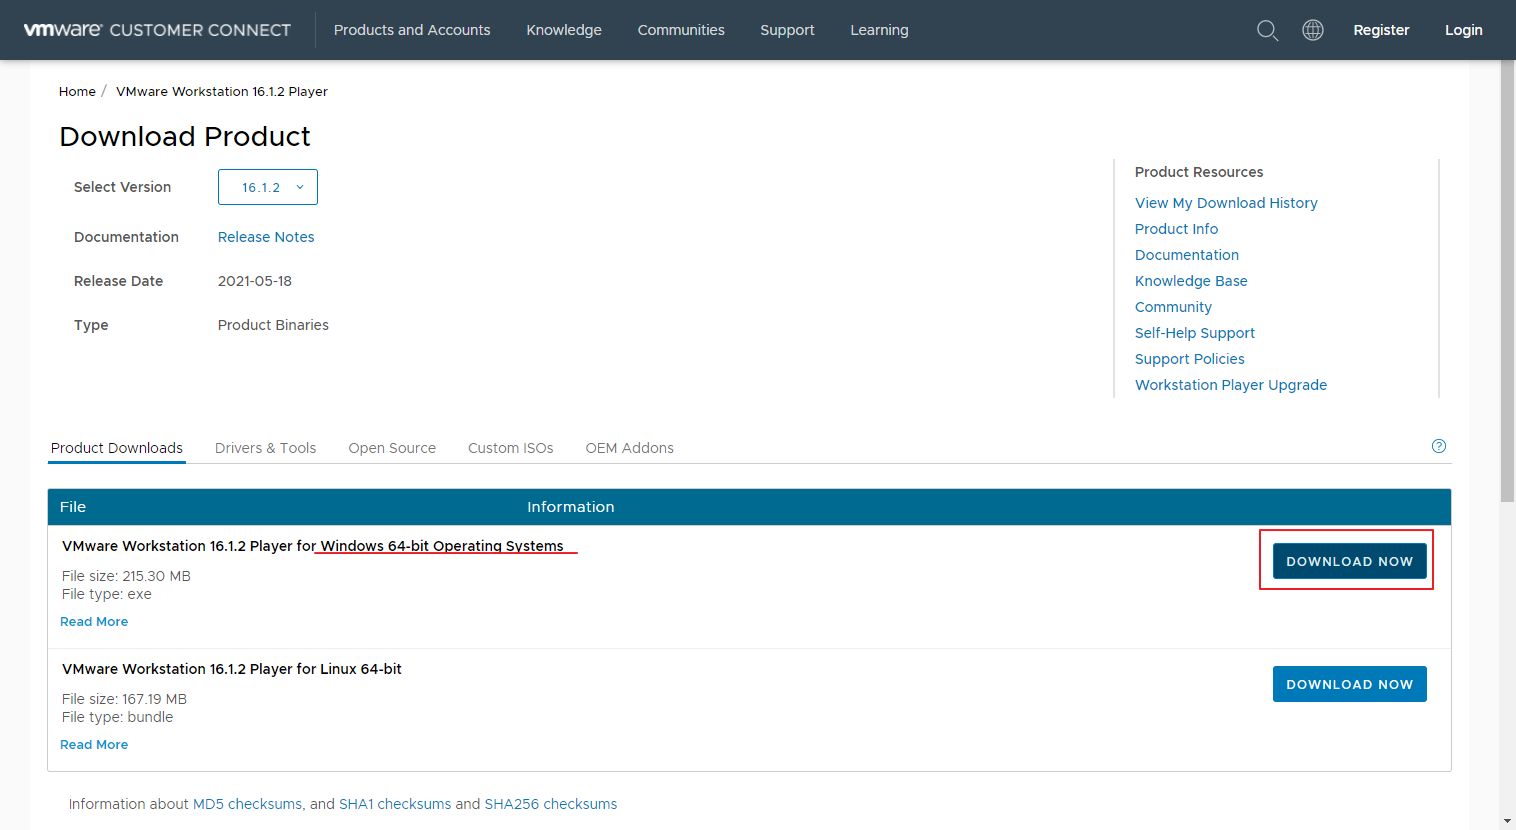Image resolution: width=1516 pixels, height=830 pixels.
Task: Switch to Drivers & Tools tab
Action: (265, 448)
